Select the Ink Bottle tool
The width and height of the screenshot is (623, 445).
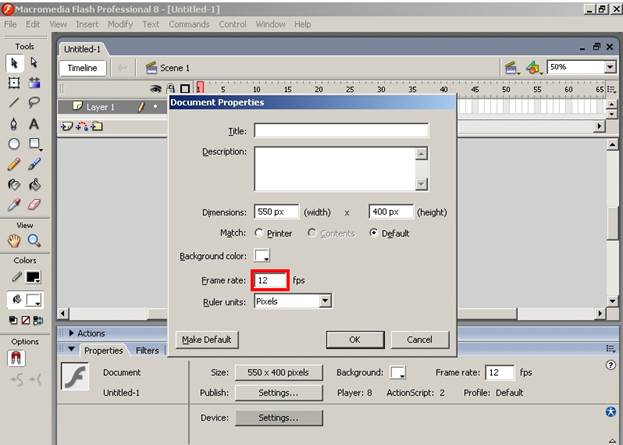point(14,184)
